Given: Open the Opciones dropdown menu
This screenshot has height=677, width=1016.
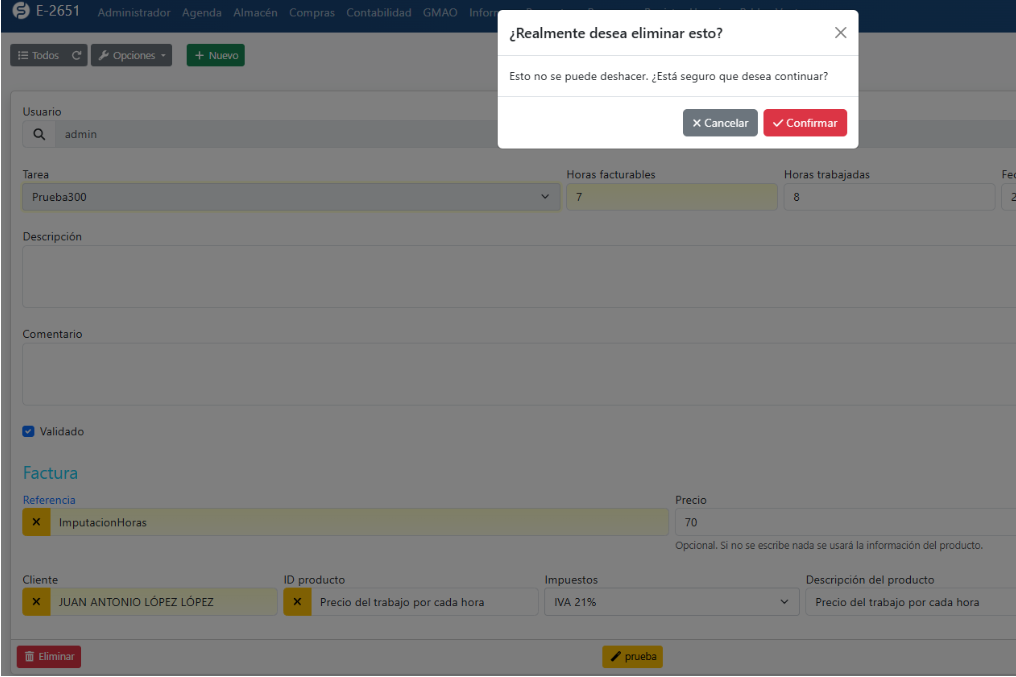Looking at the screenshot, I should point(131,56).
